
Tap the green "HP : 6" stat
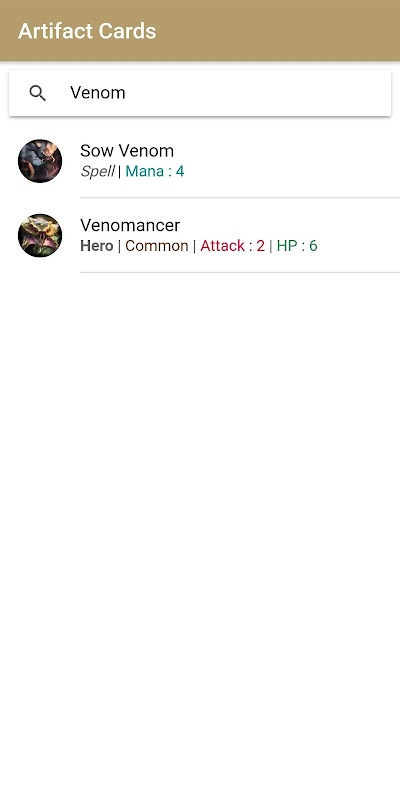(x=297, y=246)
